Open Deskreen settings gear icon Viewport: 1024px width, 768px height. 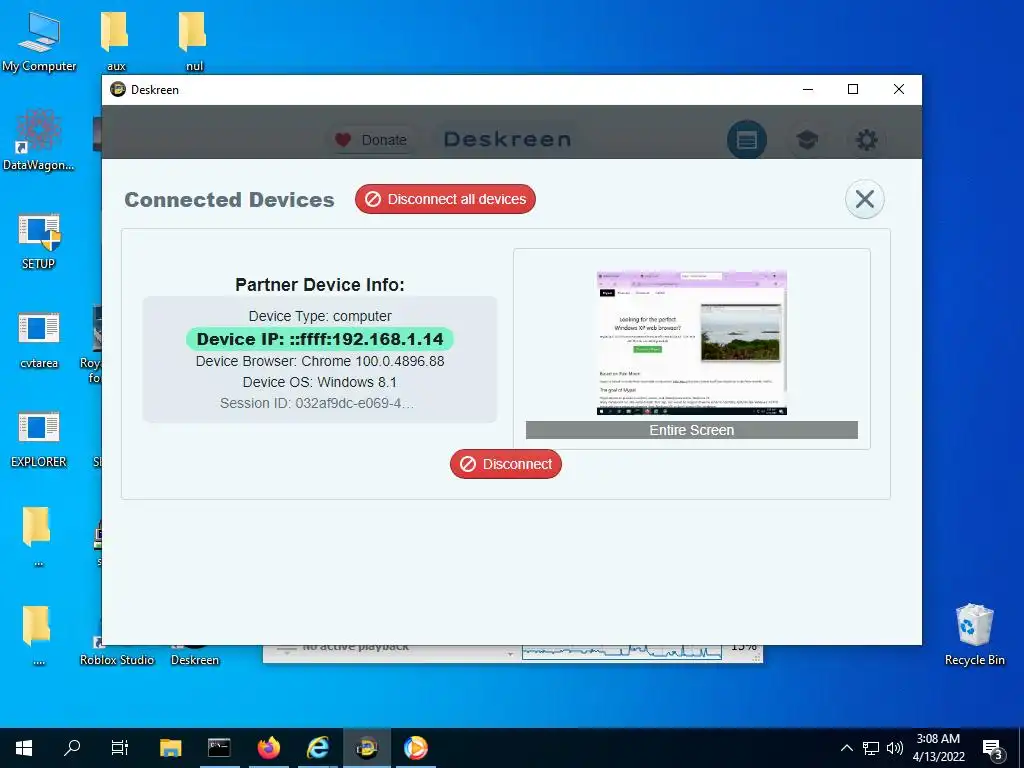867,140
